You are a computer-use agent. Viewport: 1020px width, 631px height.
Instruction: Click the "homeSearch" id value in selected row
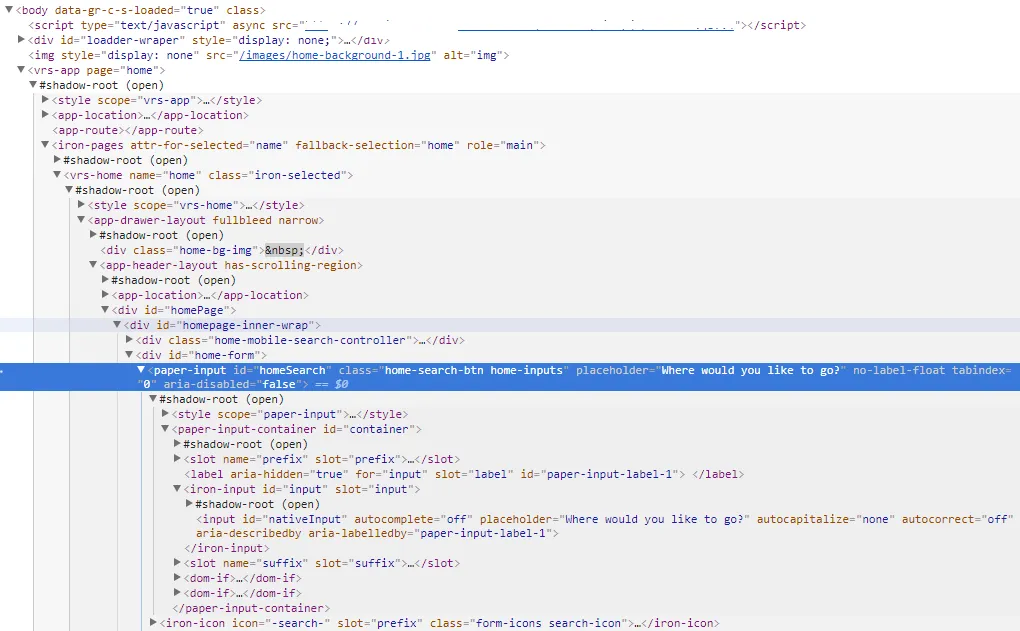[292, 370]
